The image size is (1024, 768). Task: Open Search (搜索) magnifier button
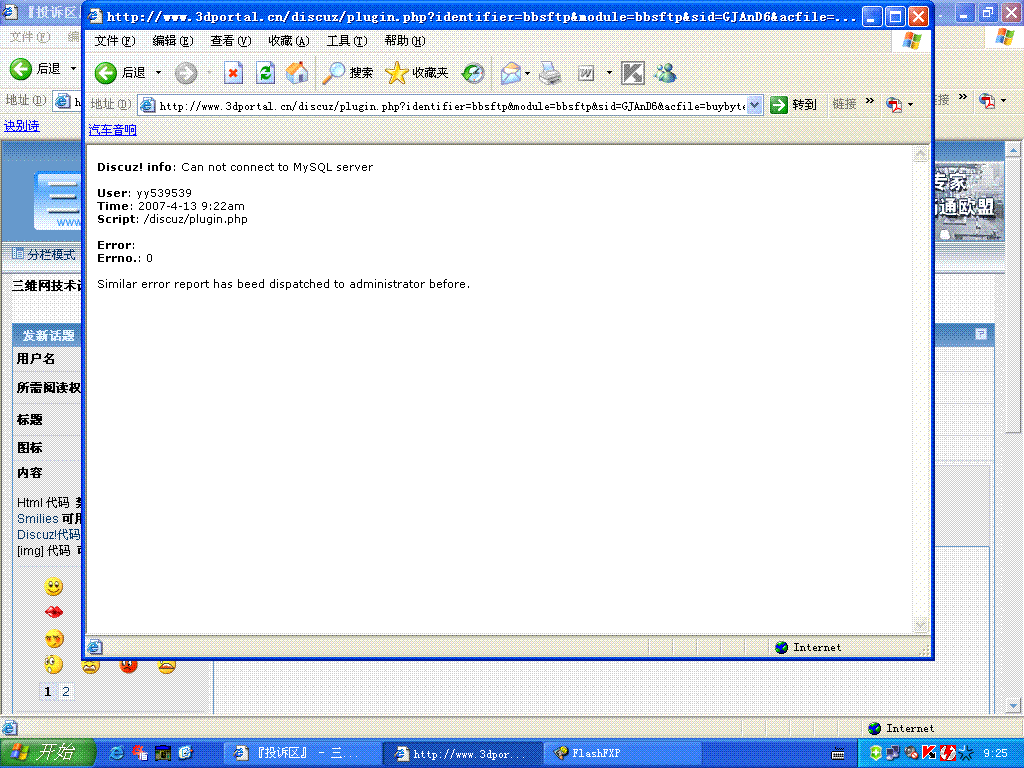[x=347, y=73]
